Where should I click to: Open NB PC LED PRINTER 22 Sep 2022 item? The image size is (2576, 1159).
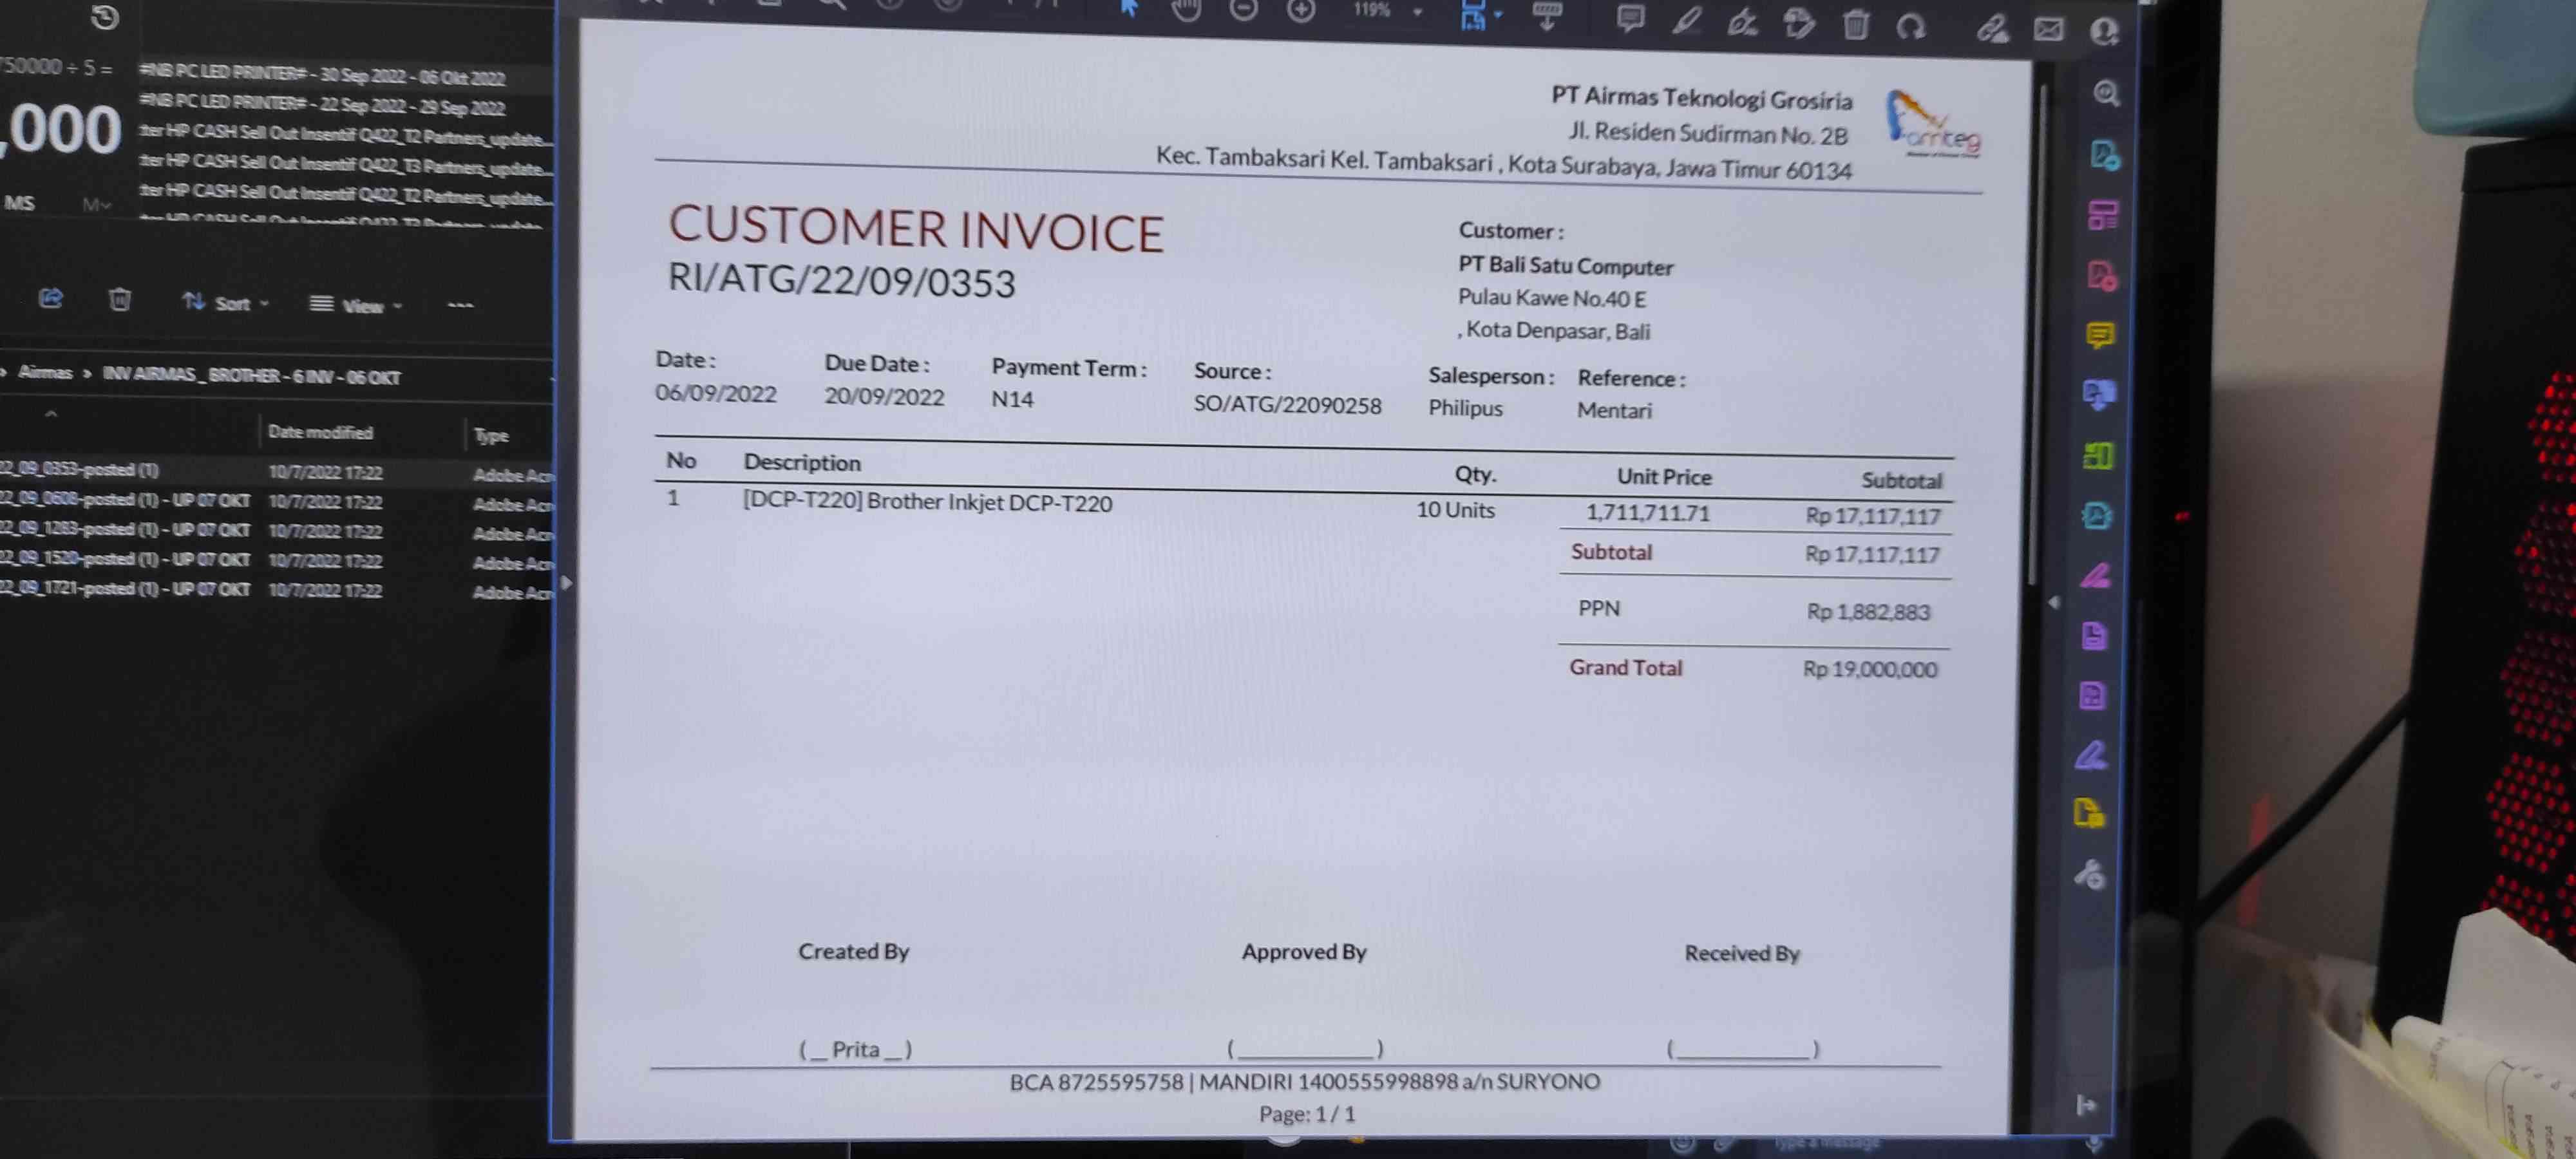322,105
